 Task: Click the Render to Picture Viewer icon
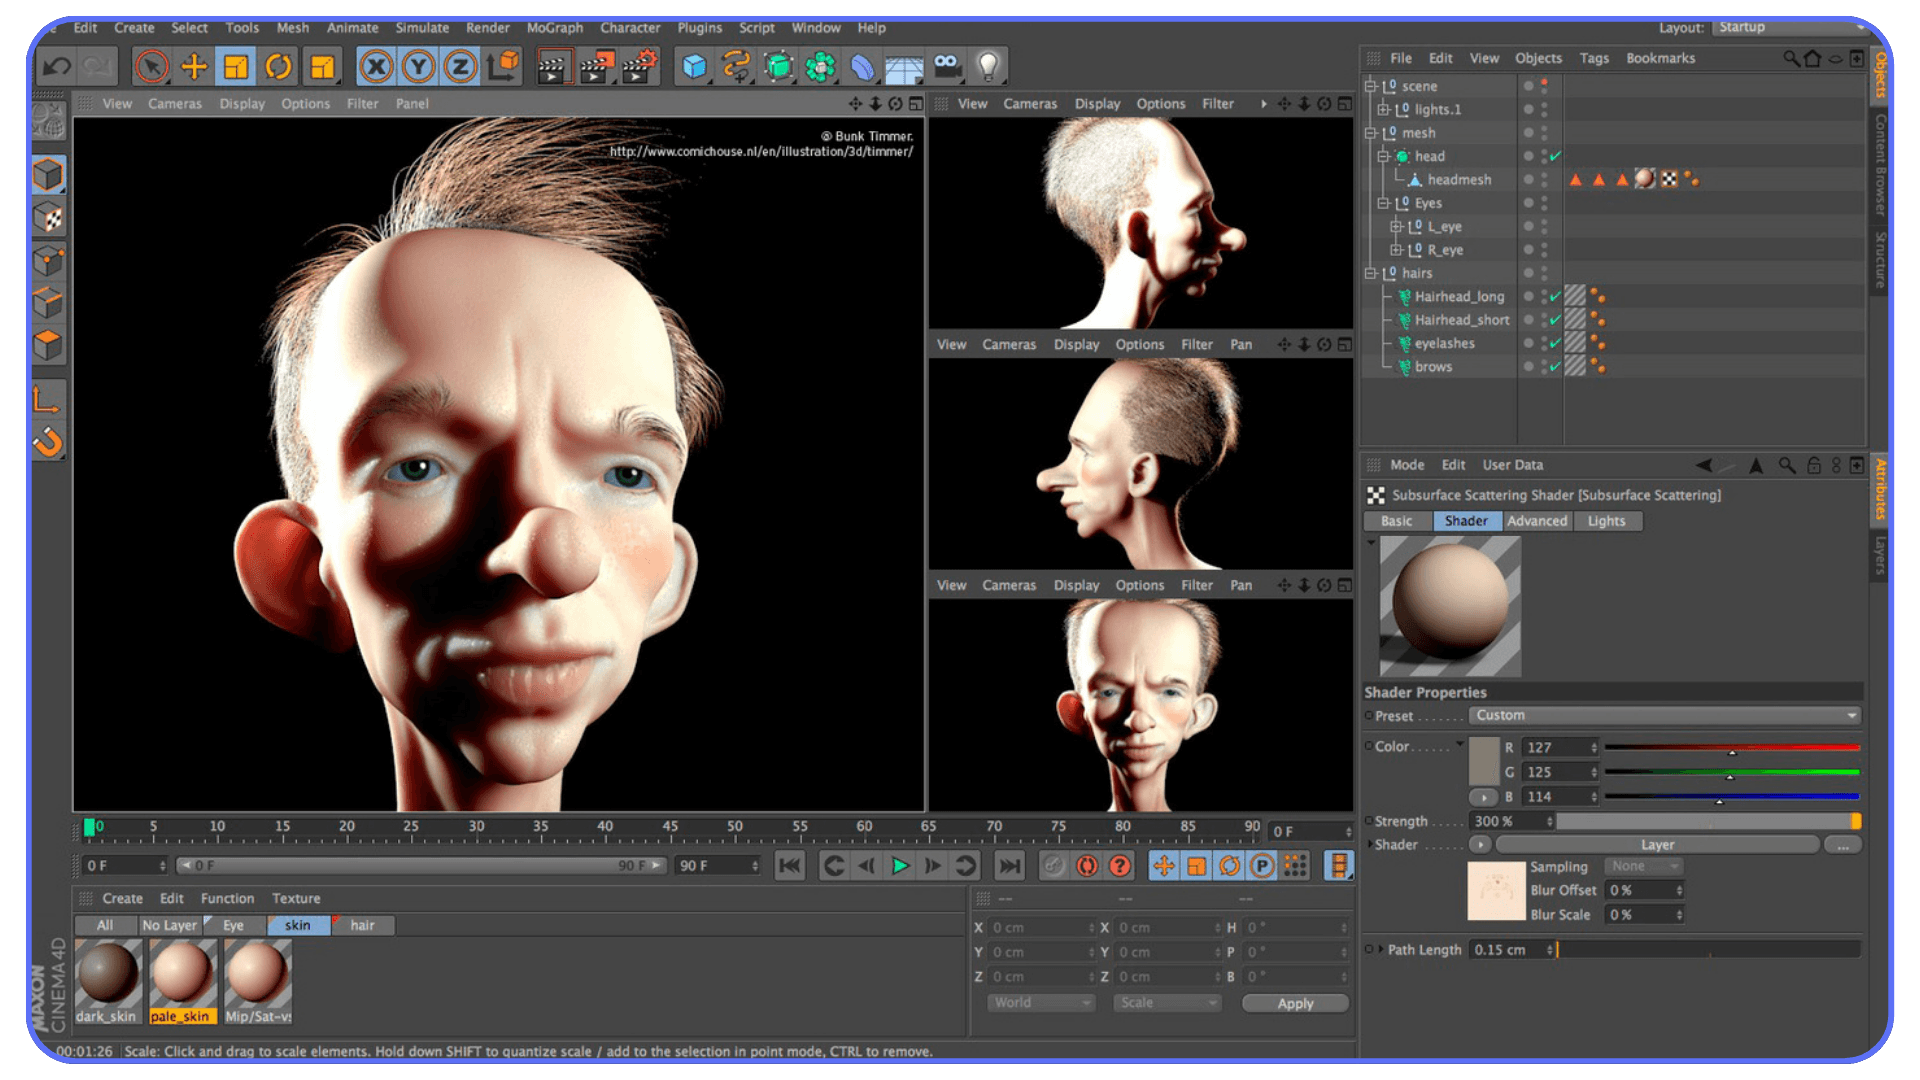pos(597,65)
